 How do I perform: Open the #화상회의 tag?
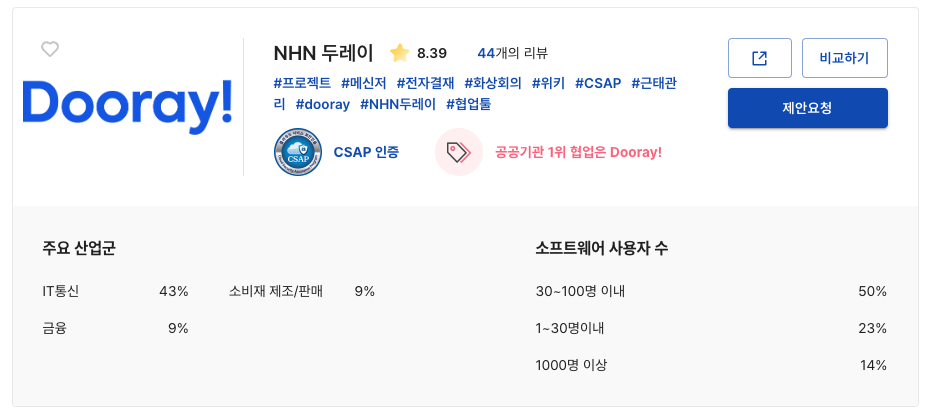pos(493,82)
